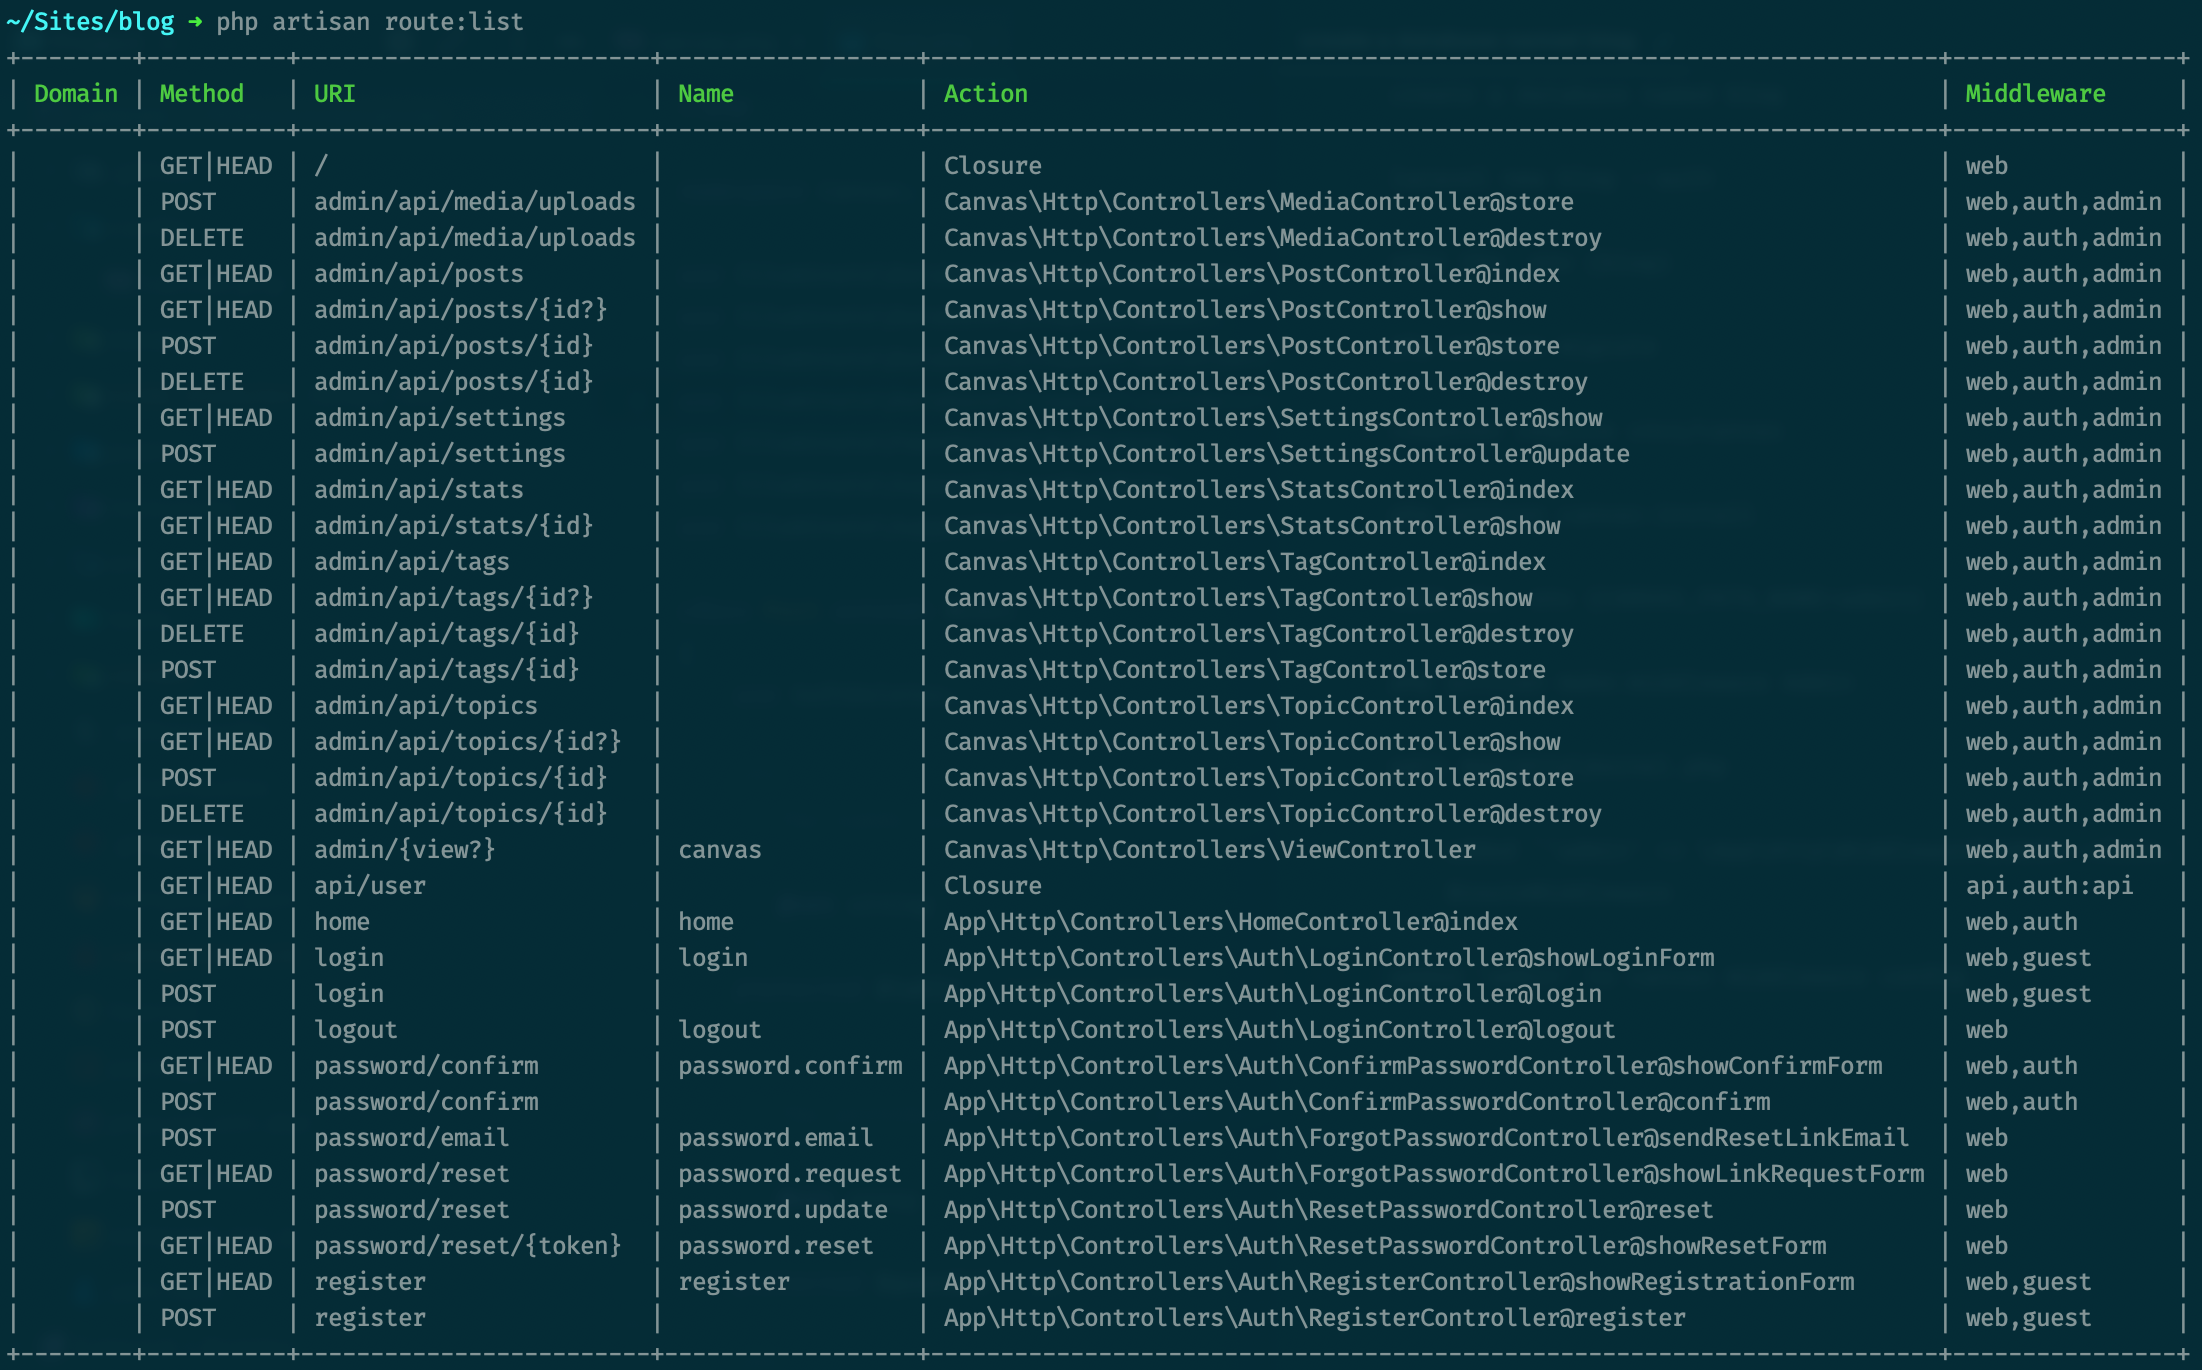Click TagController@store action text
Screen dimensions: 2202x1370
pyautogui.click(x=1245, y=670)
